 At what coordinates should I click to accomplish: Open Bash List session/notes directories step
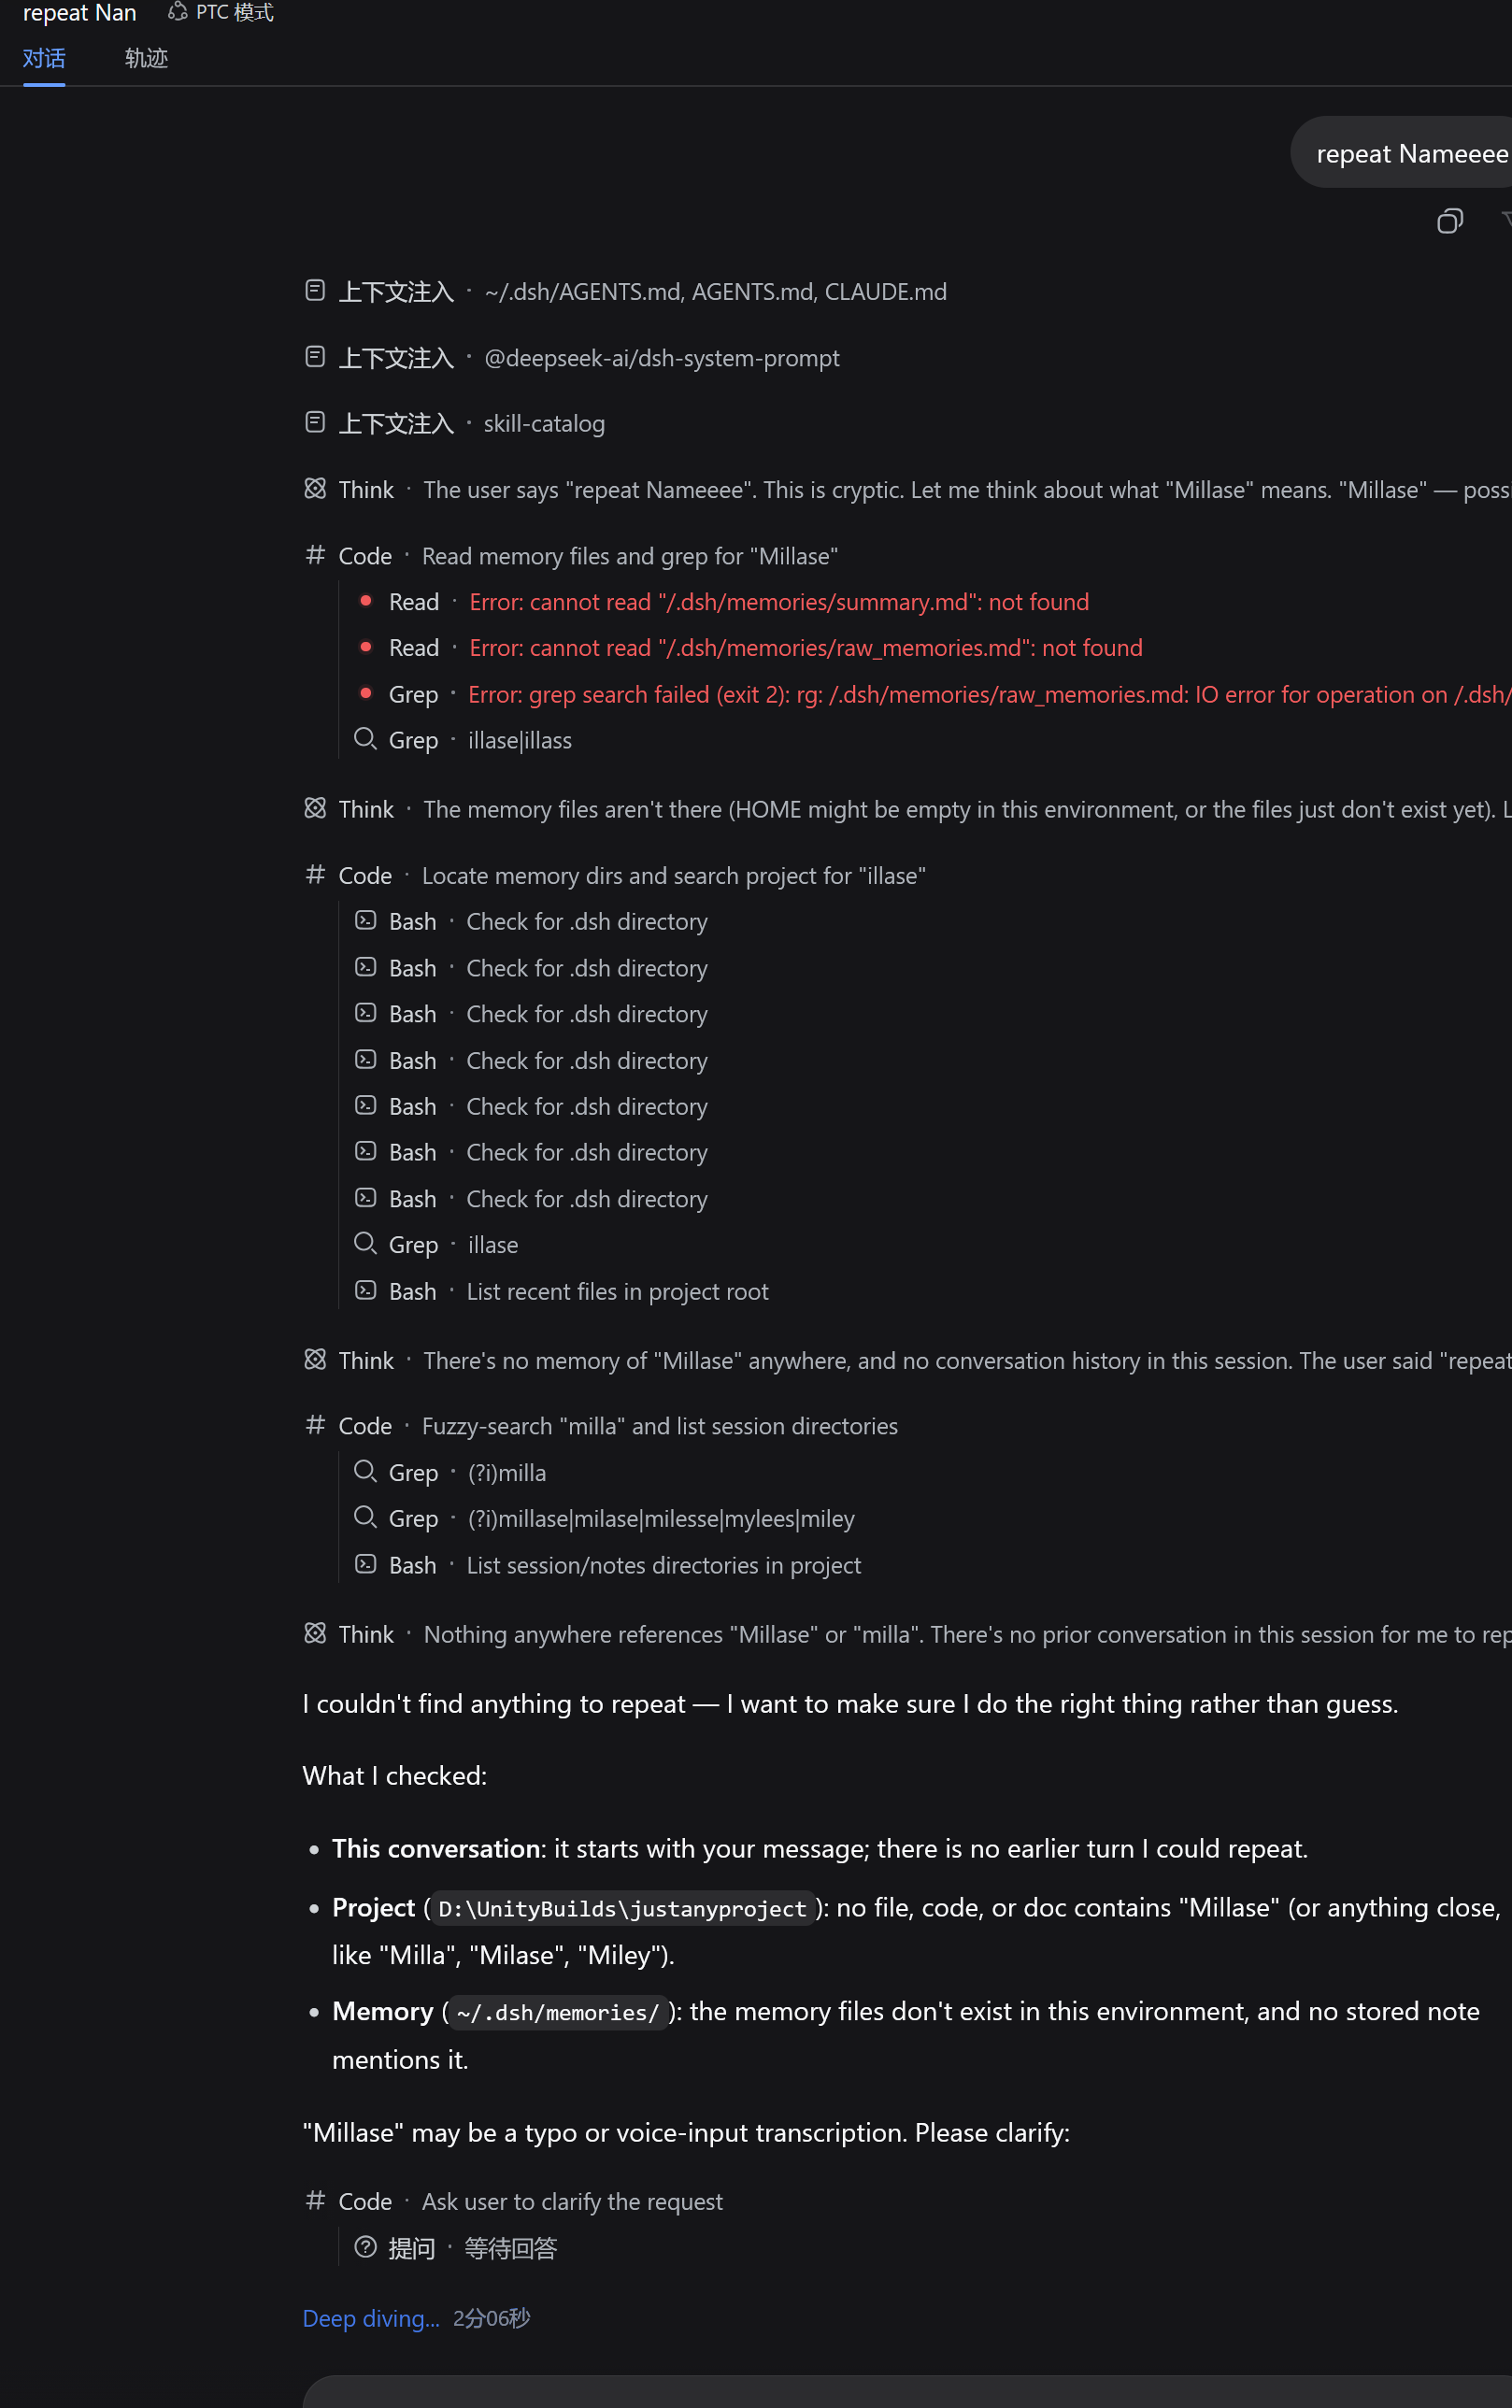pos(608,1564)
